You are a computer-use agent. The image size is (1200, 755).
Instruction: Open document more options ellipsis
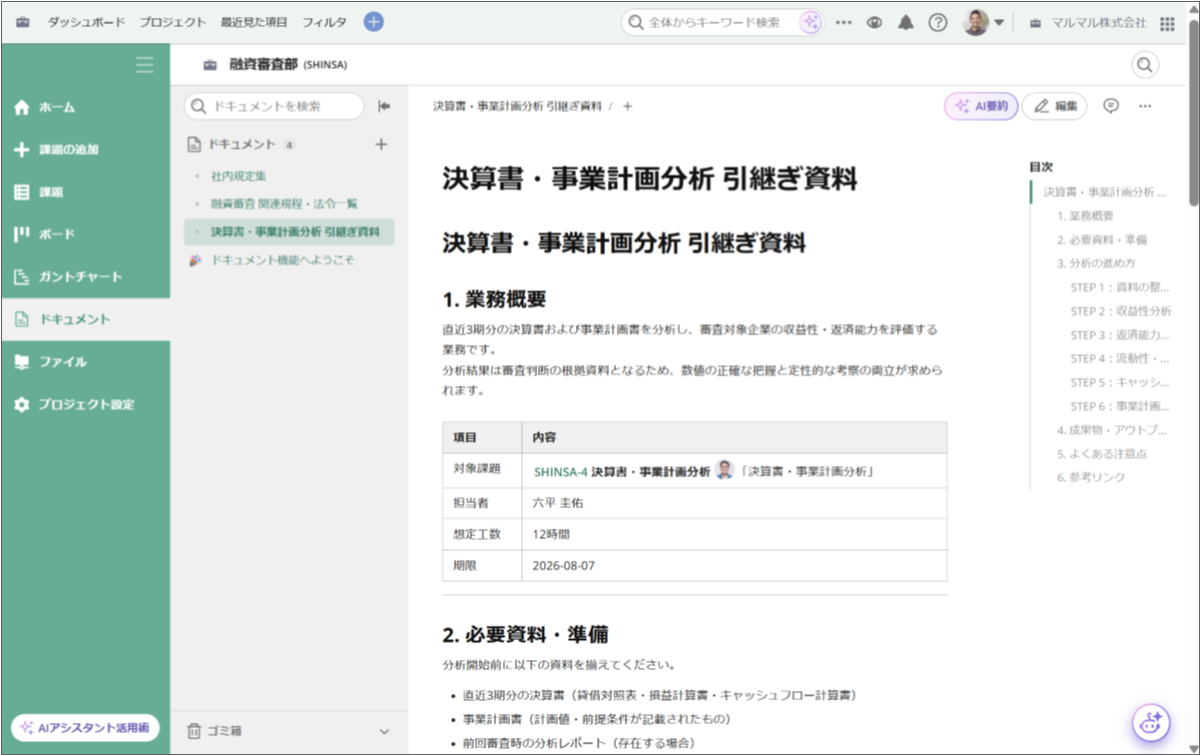pyautogui.click(x=1145, y=106)
